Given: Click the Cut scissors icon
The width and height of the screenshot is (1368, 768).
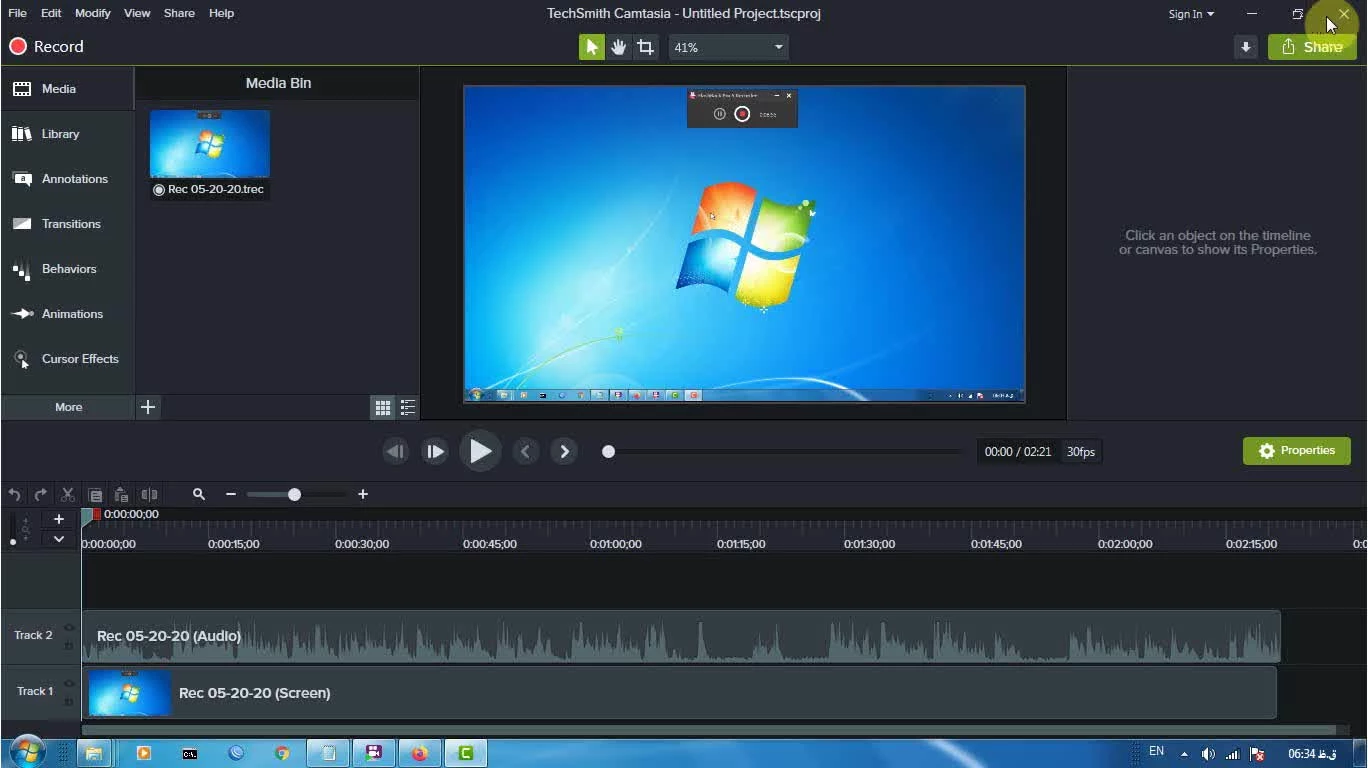Looking at the screenshot, I should (68, 494).
